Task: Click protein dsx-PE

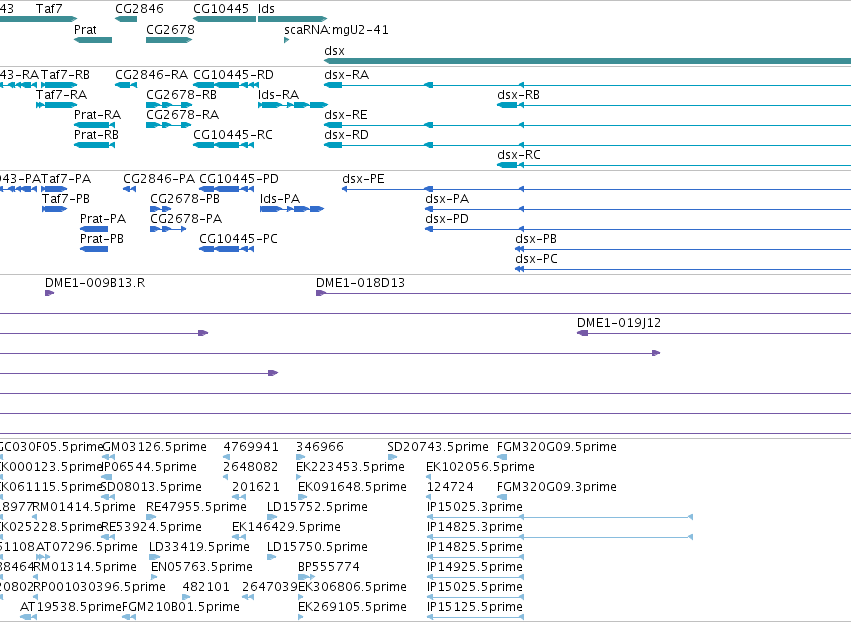Action: pyautogui.click(x=363, y=179)
